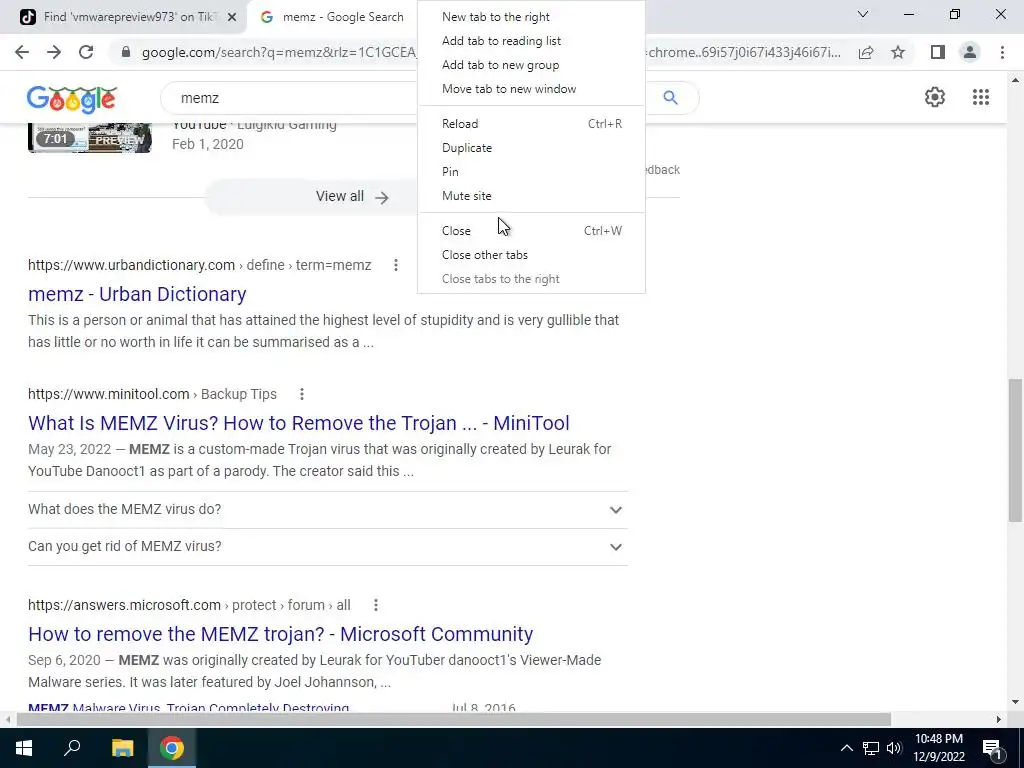Open How to remove the MEMZ trojan link

pyautogui.click(x=281, y=634)
